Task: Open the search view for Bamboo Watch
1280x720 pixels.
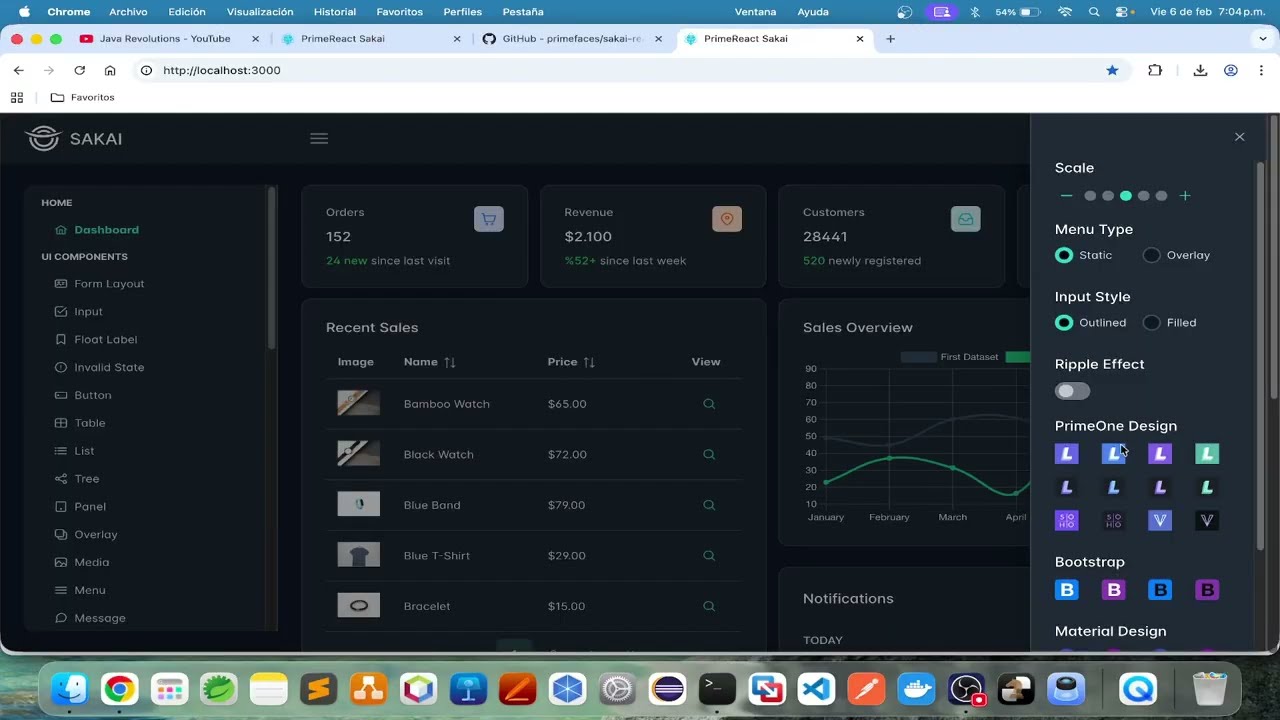Action: tap(709, 404)
